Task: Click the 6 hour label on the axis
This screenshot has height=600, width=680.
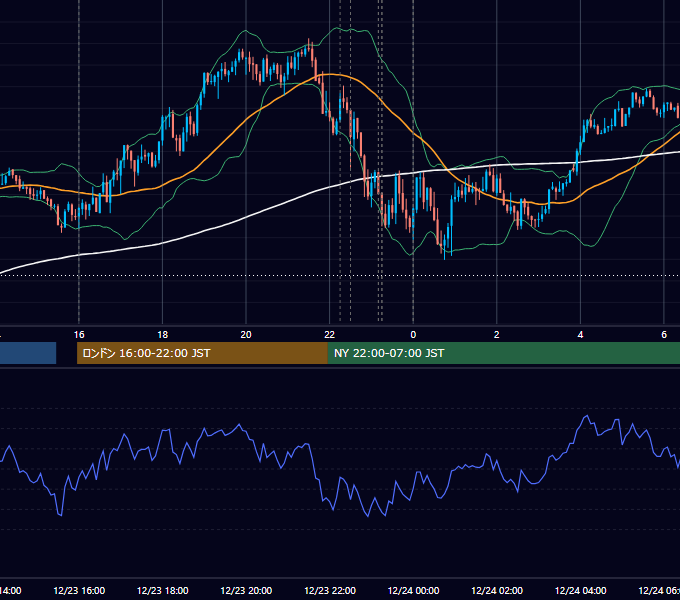Action: [x=664, y=334]
